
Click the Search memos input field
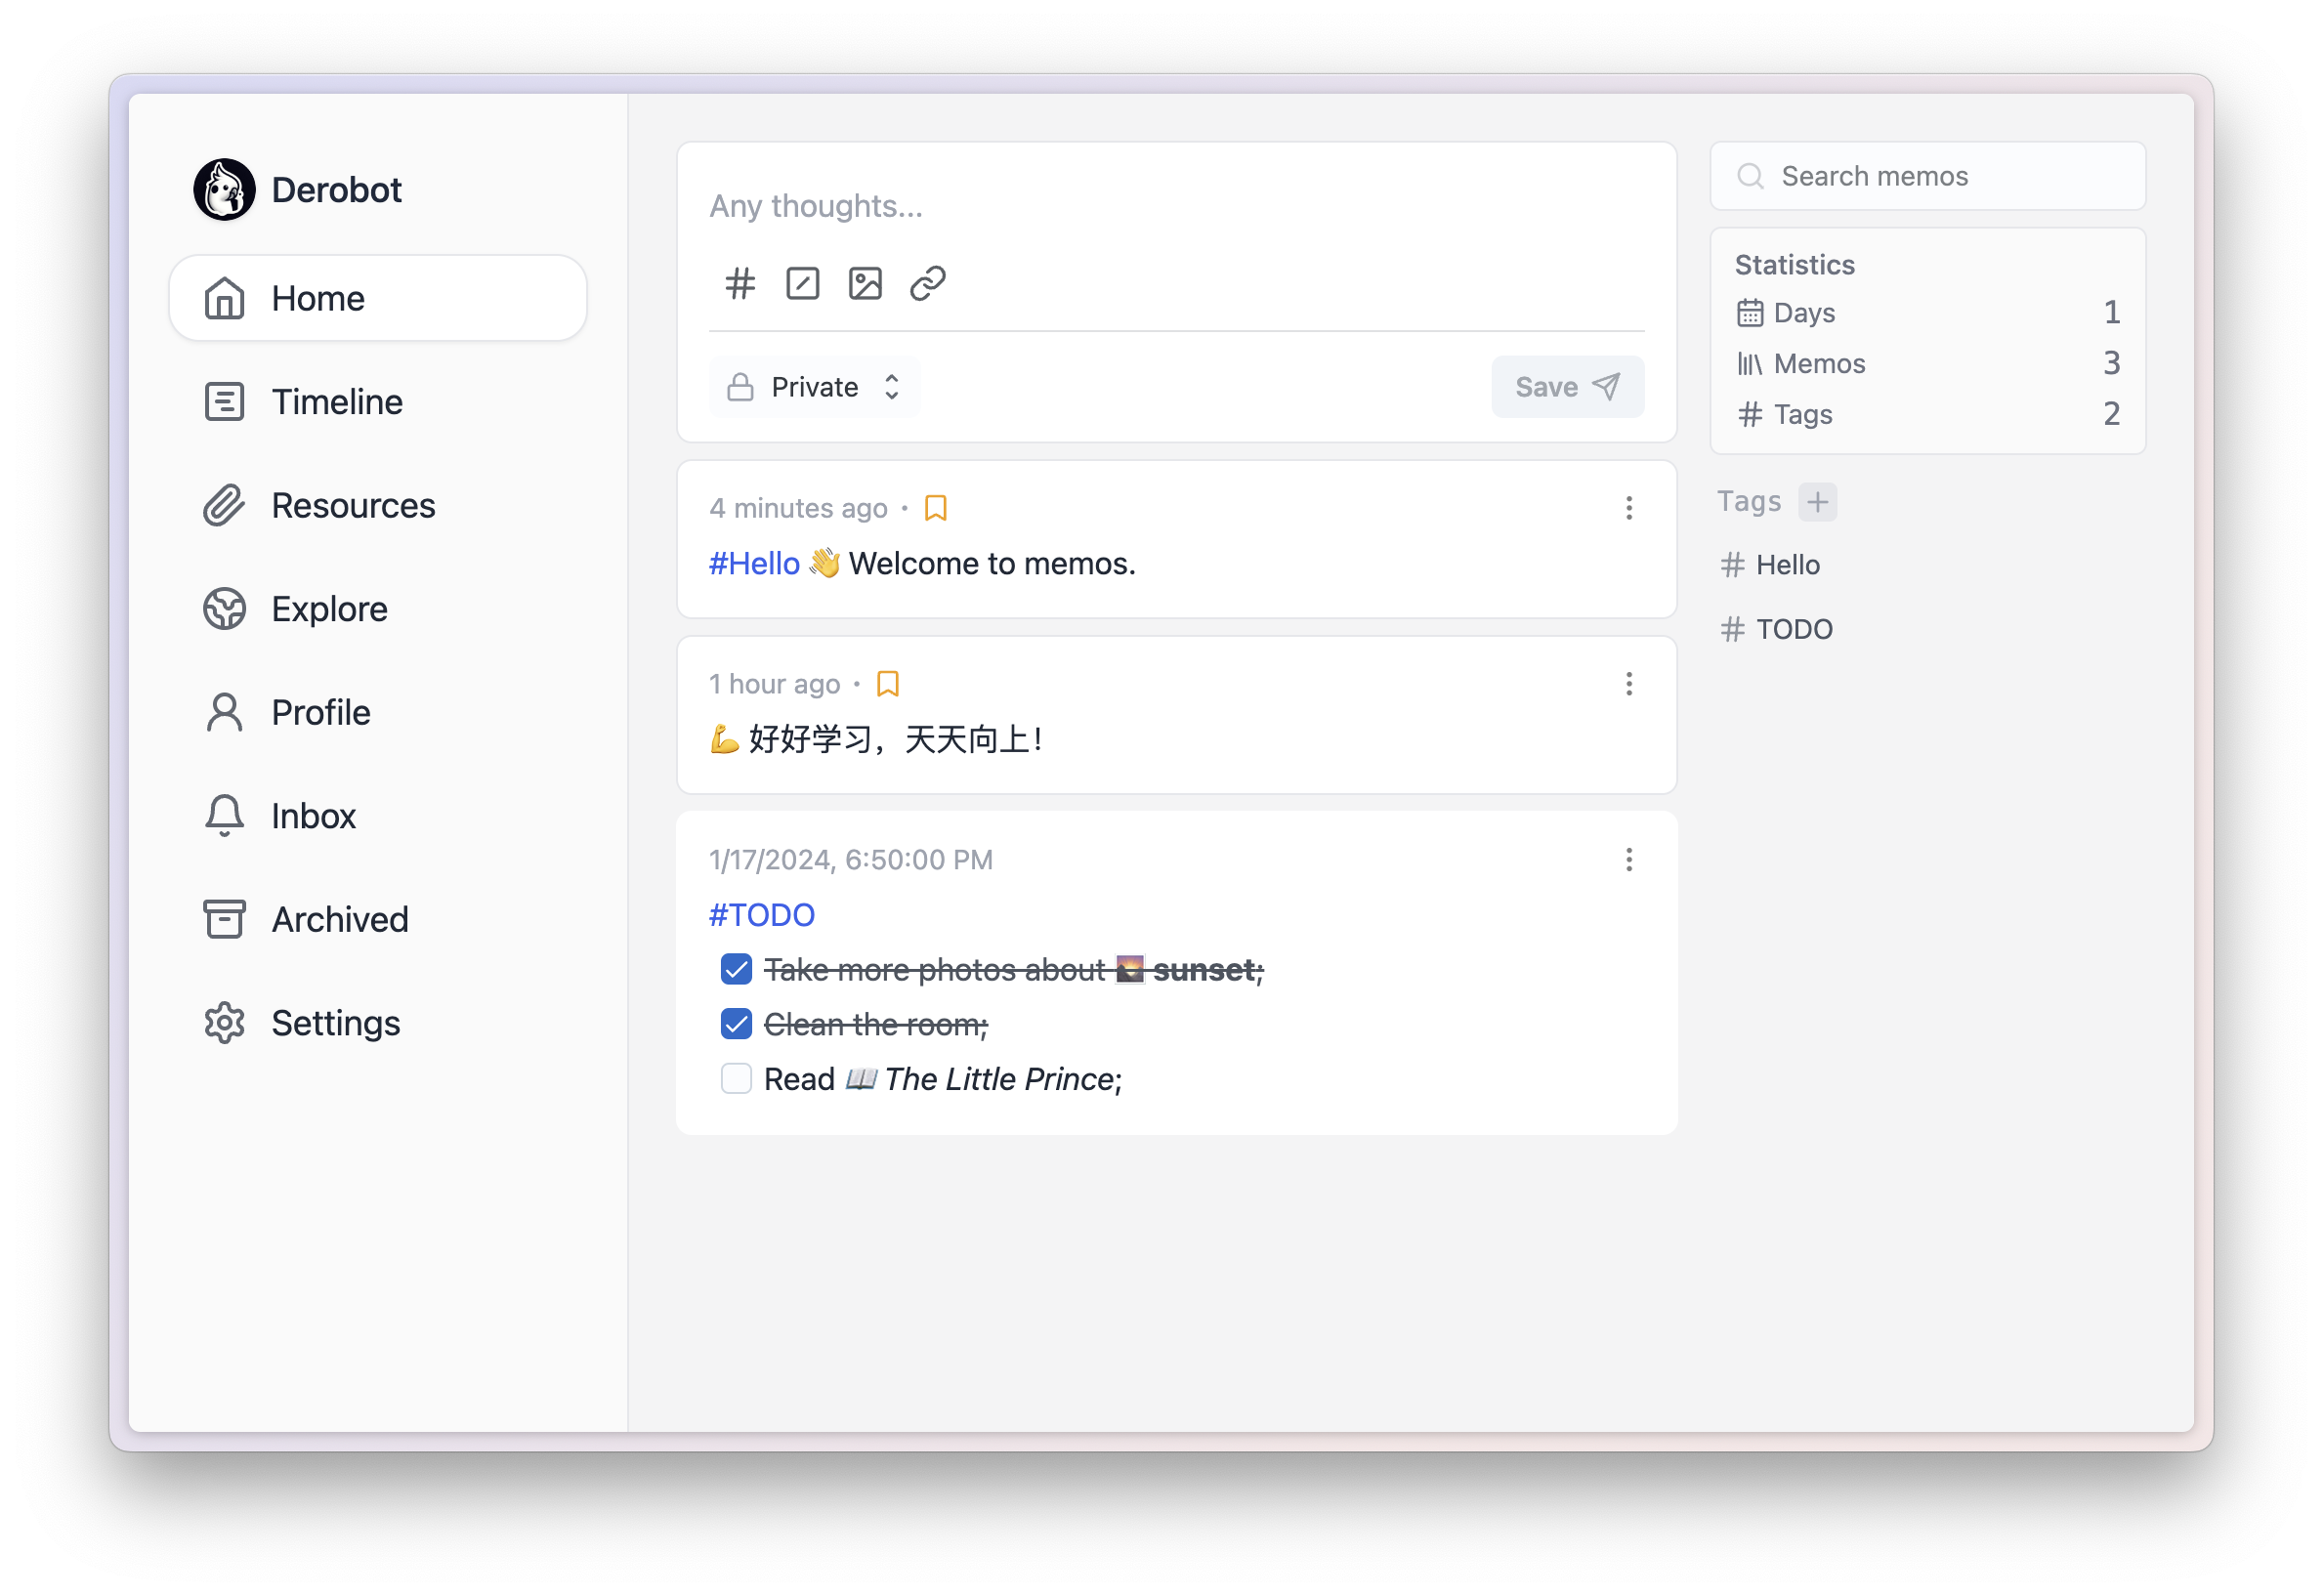coord(1927,175)
